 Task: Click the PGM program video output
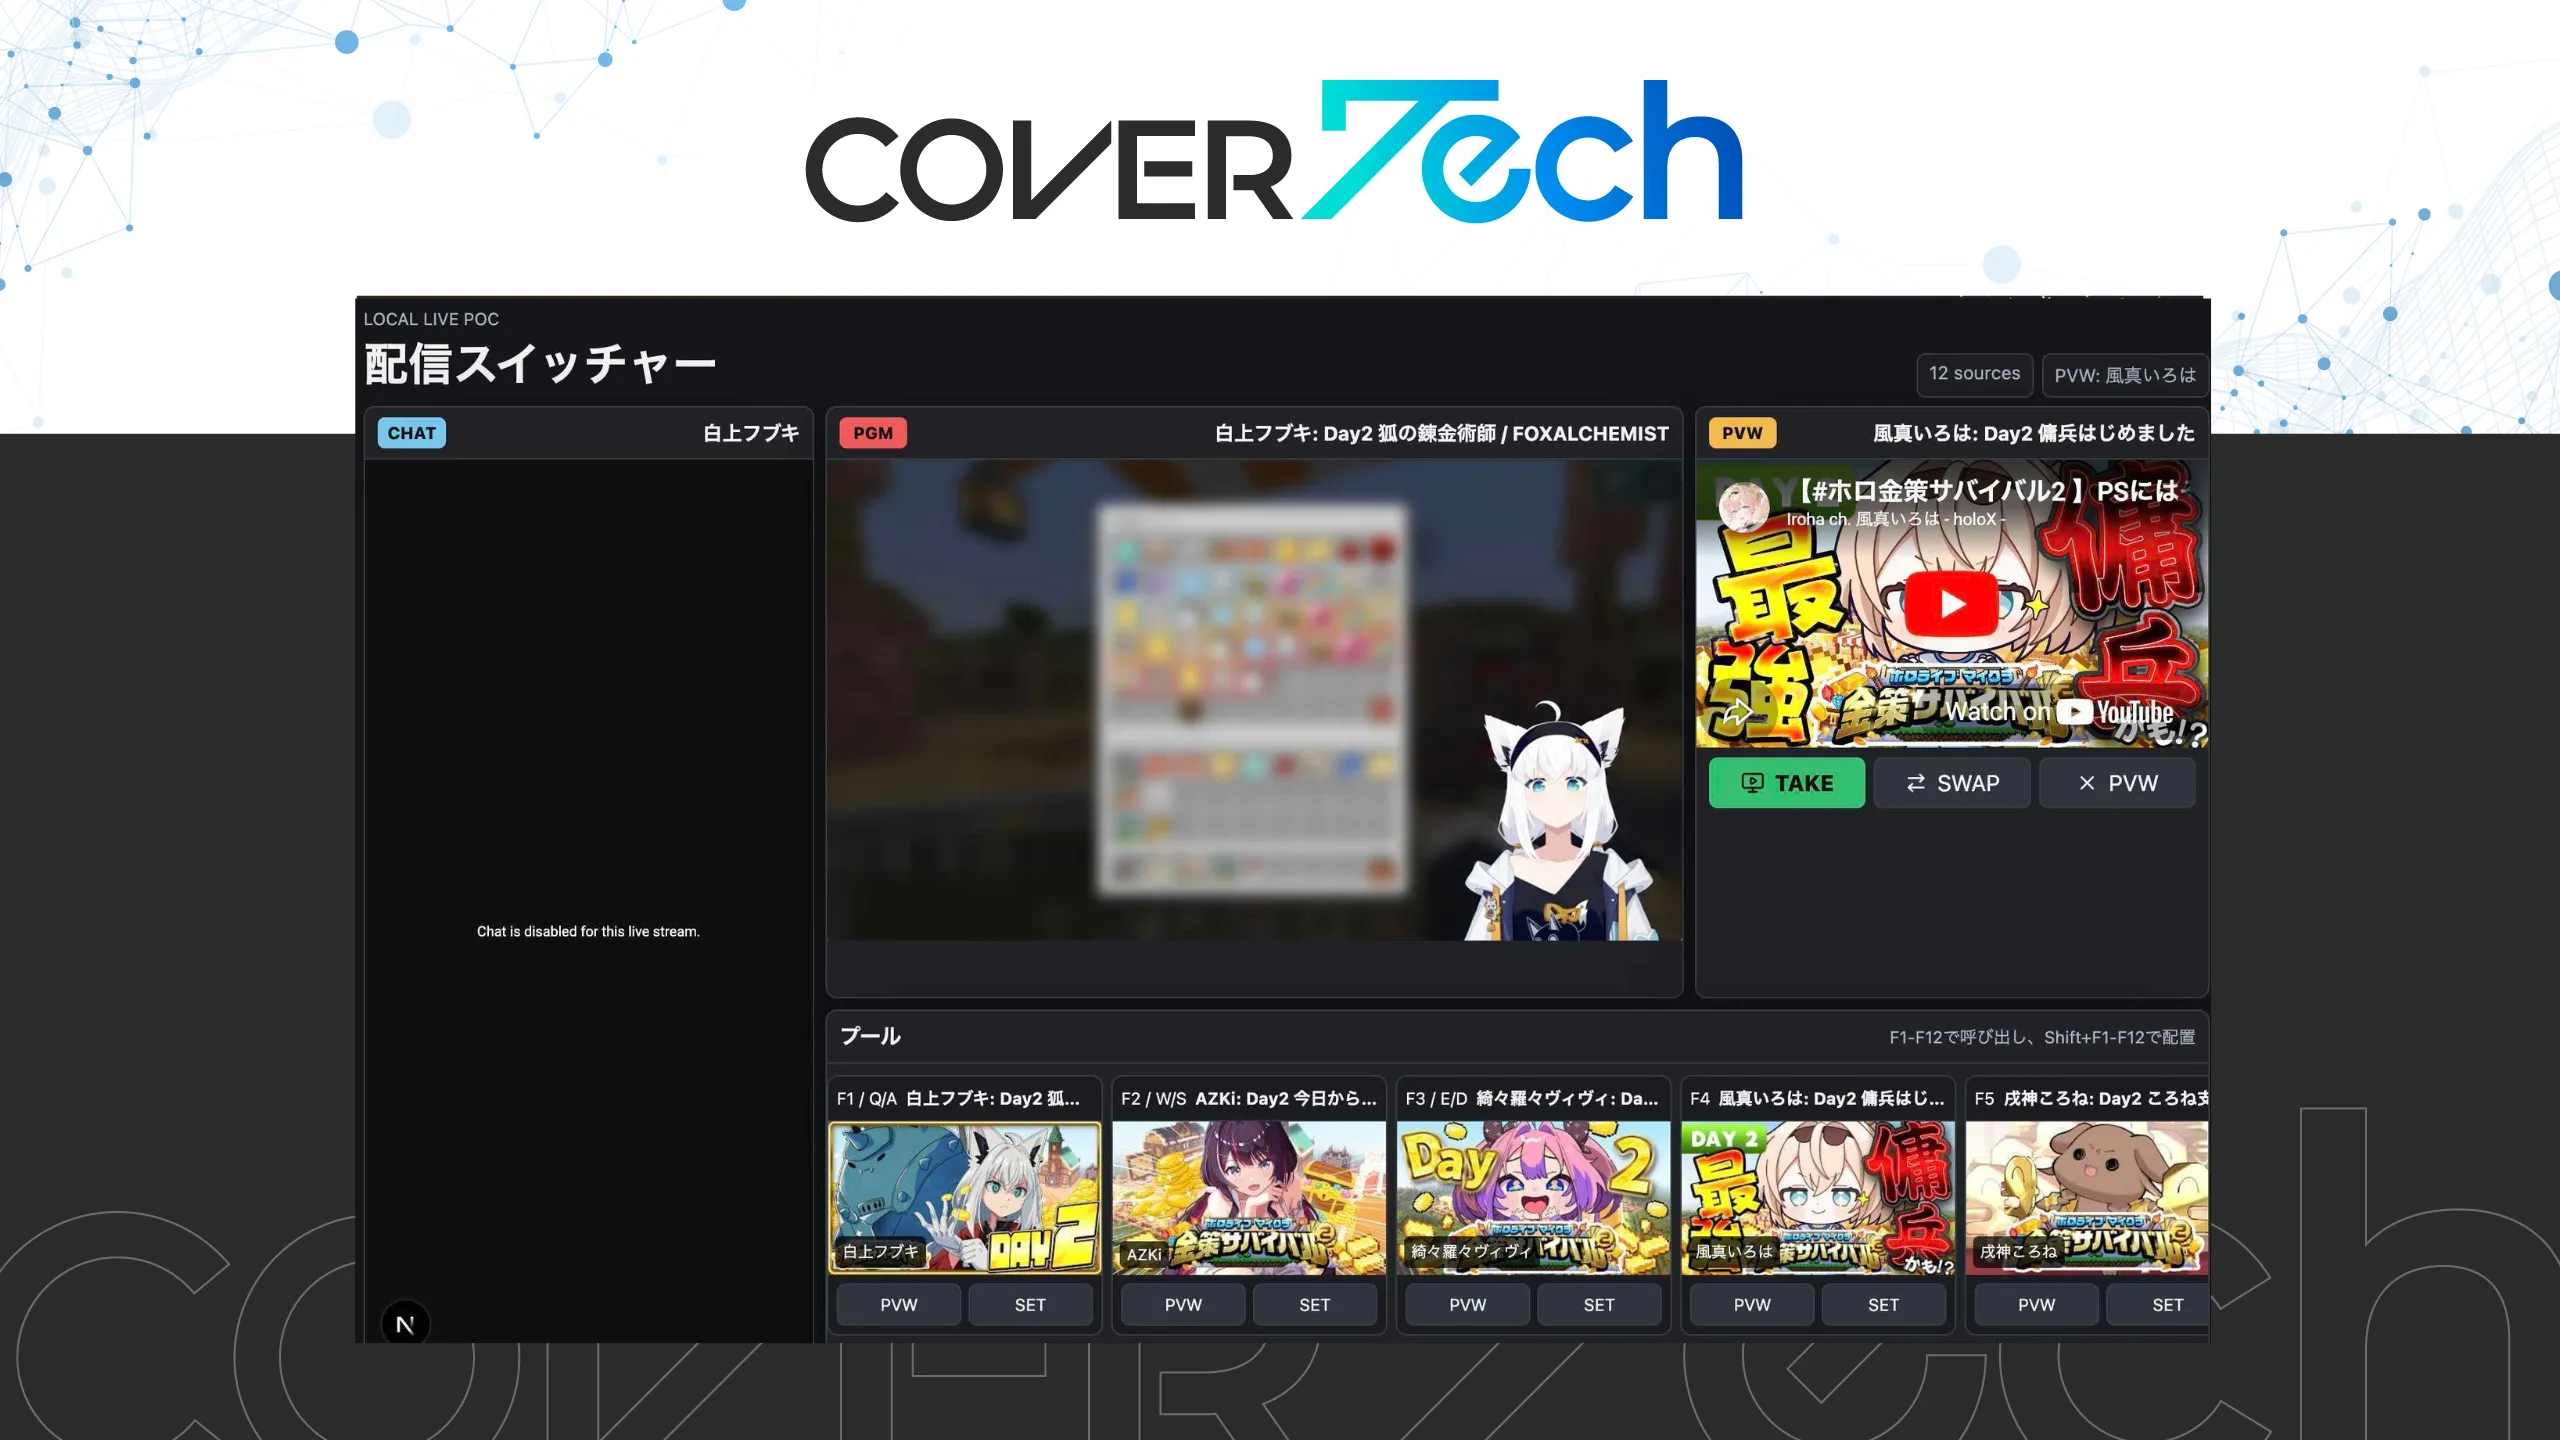[1255, 700]
